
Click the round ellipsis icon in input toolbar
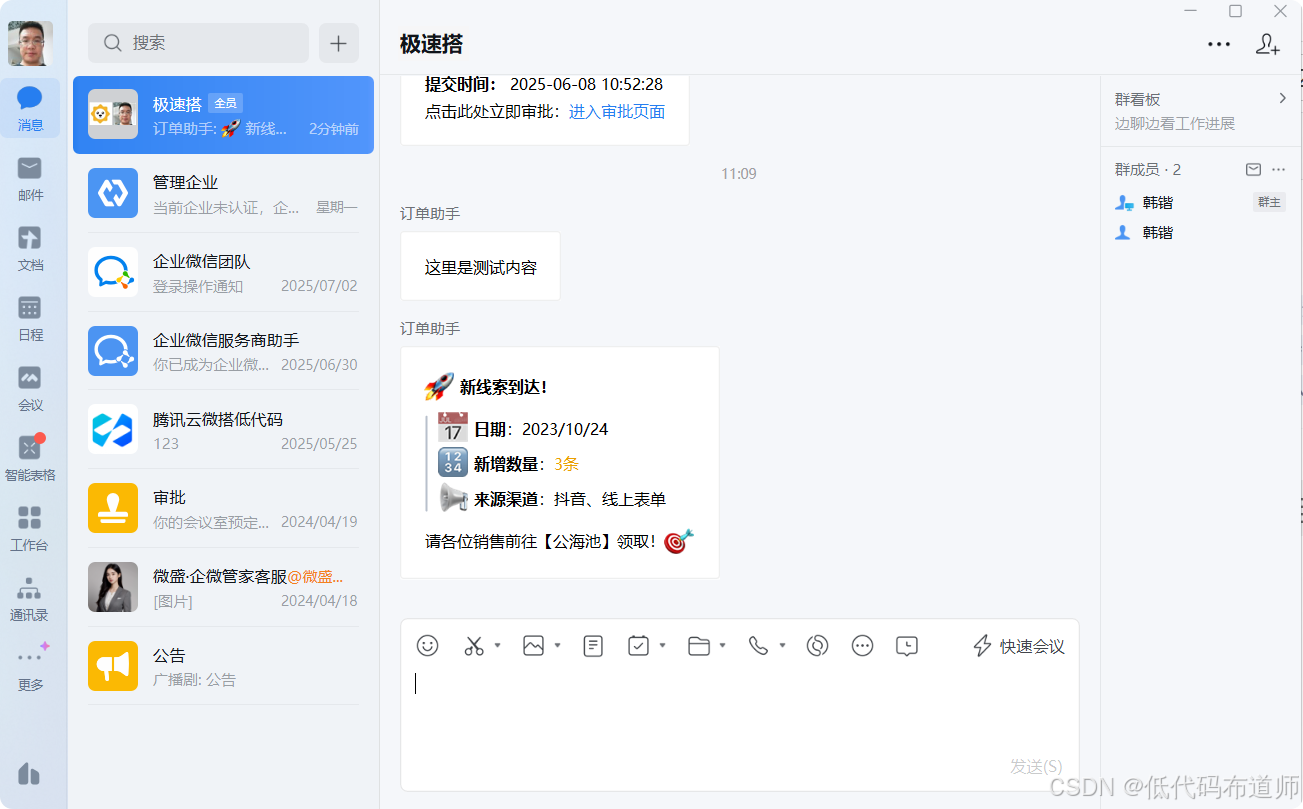pyautogui.click(x=862, y=646)
